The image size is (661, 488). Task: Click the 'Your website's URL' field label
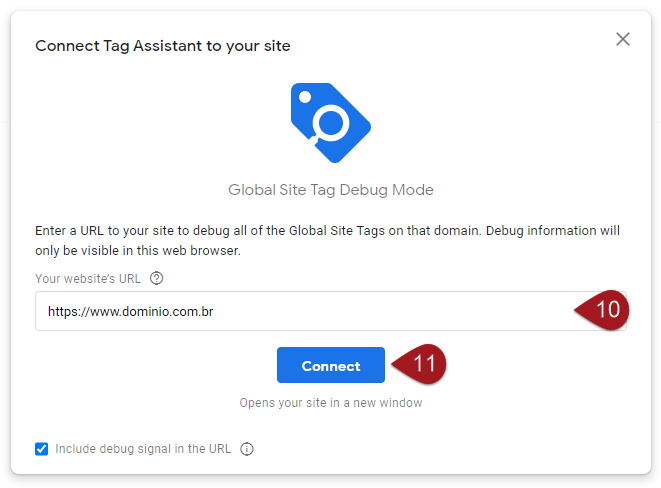coord(88,279)
